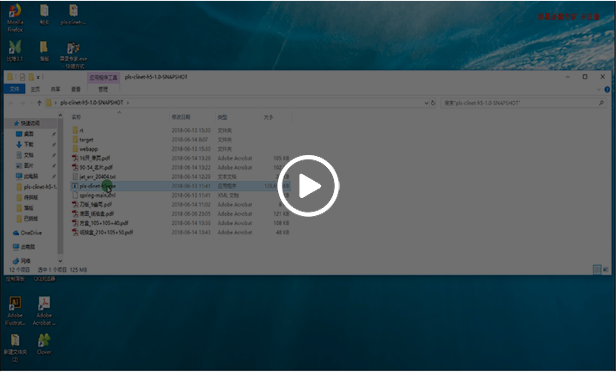616x372 pixels.
Task: Expand the address bar history dropdown
Action: tap(426, 103)
